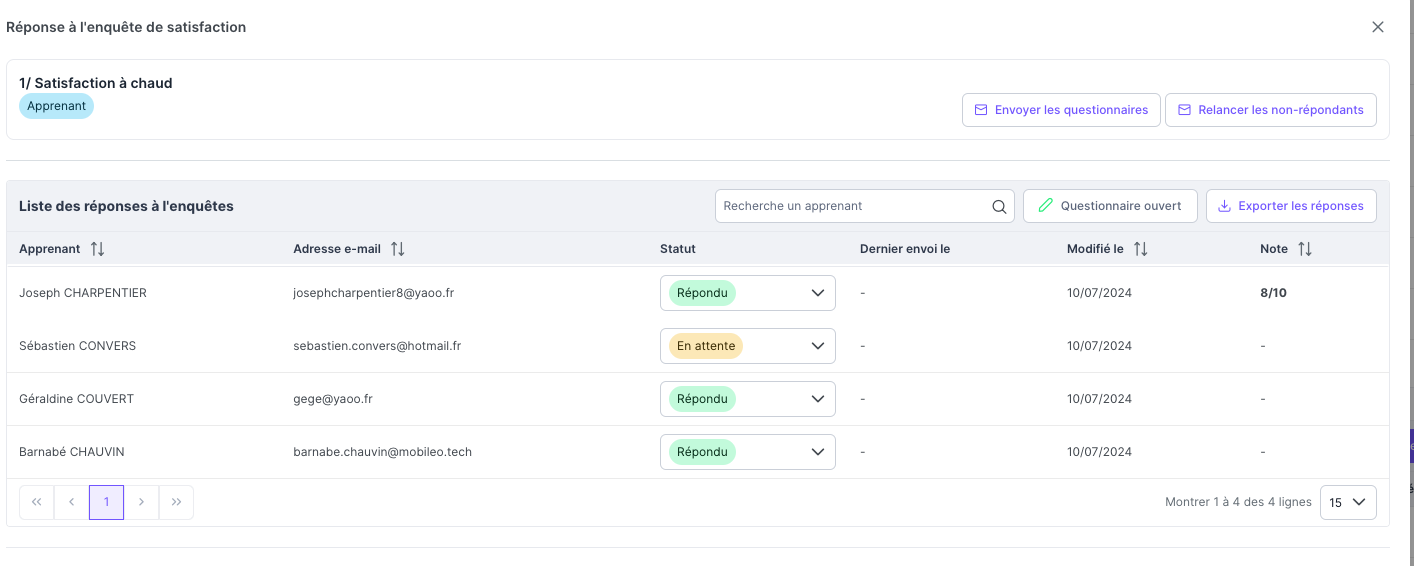The width and height of the screenshot is (1414, 566).
Task: Sort by Note column arrows
Action: [1304, 249]
